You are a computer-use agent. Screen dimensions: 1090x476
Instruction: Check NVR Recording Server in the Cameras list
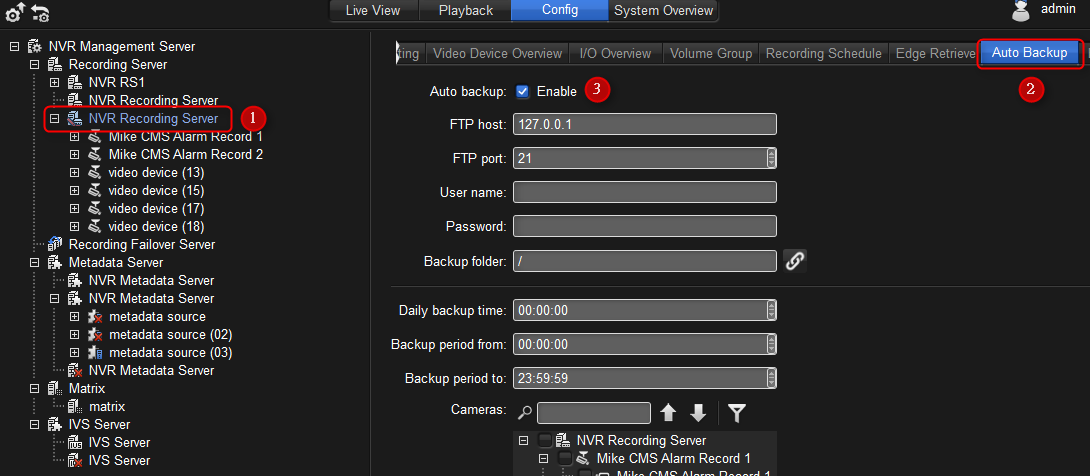pyautogui.click(x=545, y=440)
